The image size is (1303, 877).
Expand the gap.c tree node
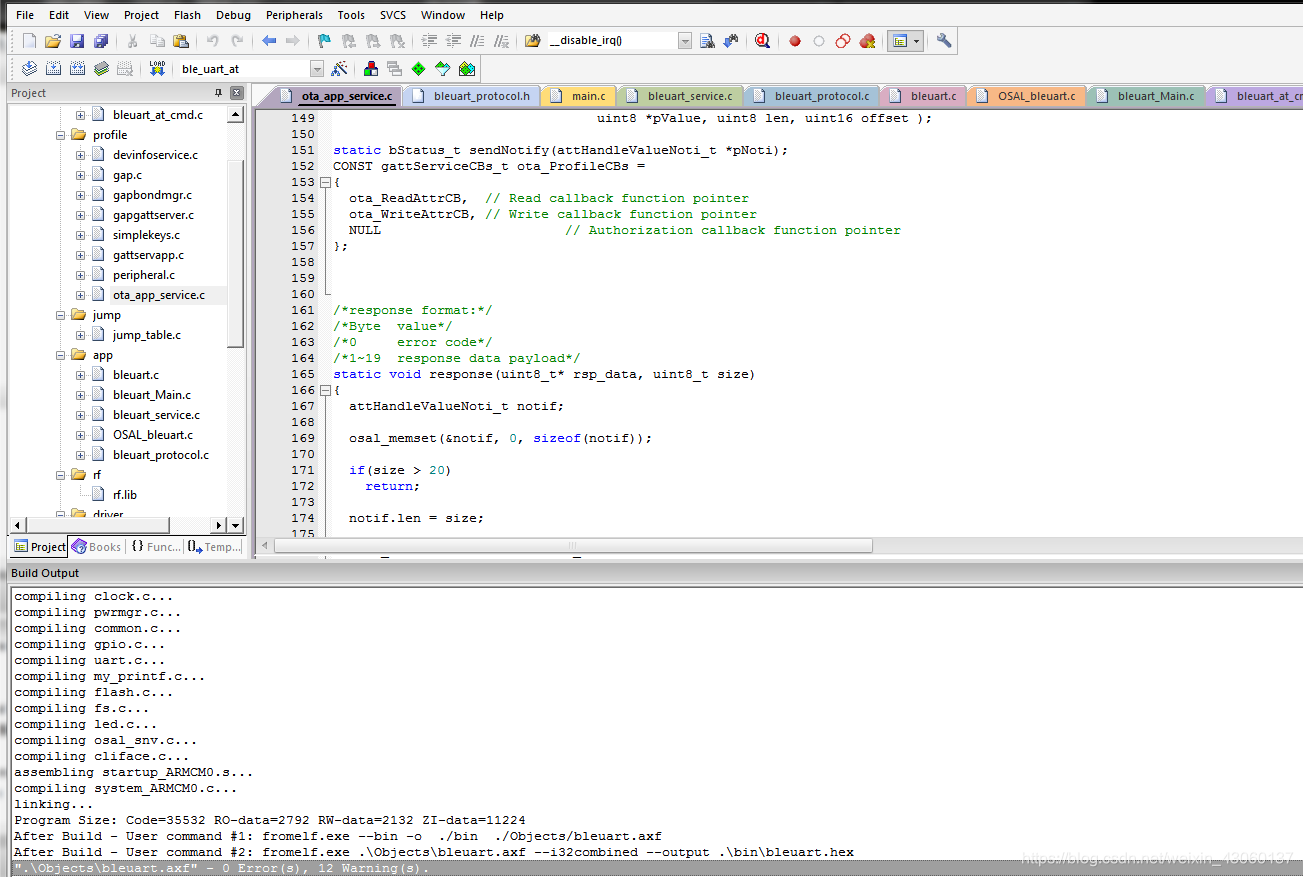pyautogui.click(x=80, y=175)
